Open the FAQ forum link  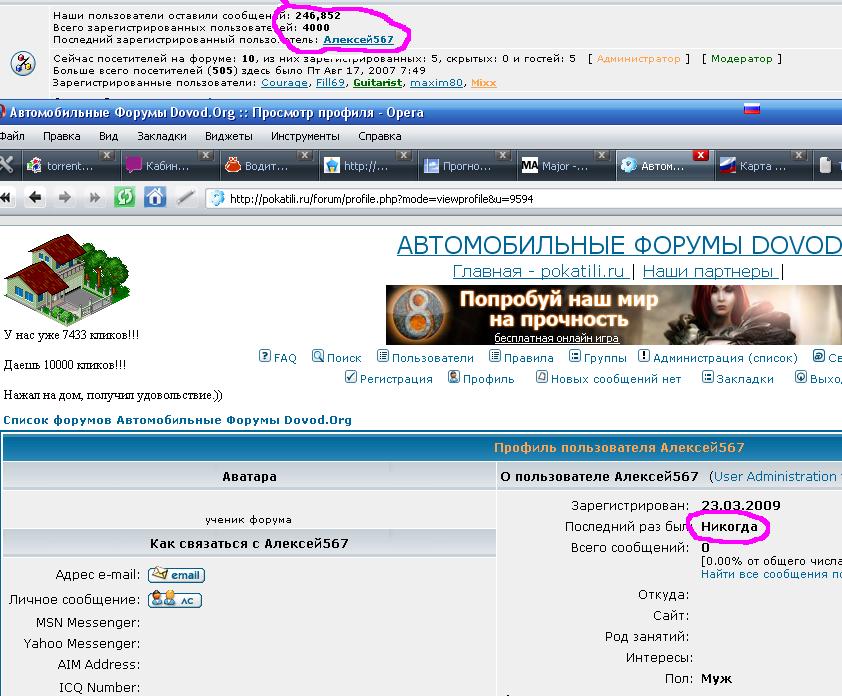click(x=278, y=357)
